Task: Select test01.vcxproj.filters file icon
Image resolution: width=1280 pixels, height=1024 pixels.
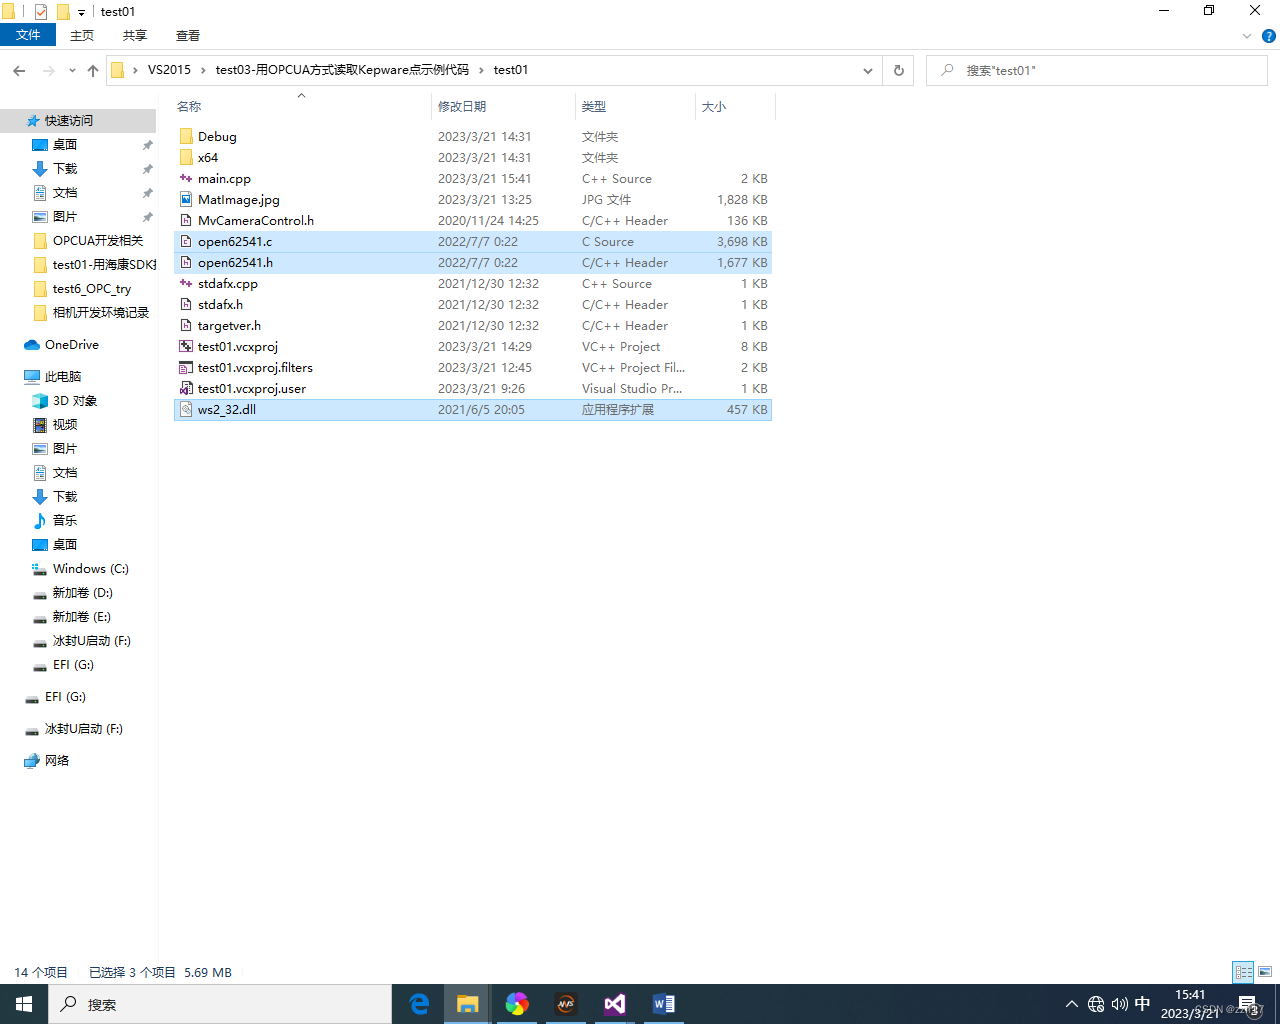Action: (186, 368)
